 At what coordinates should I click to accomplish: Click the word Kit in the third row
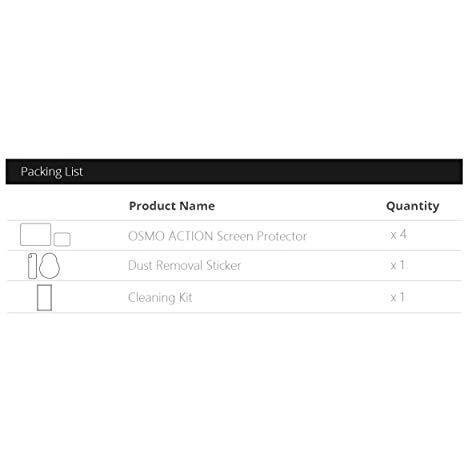pos(185,297)
